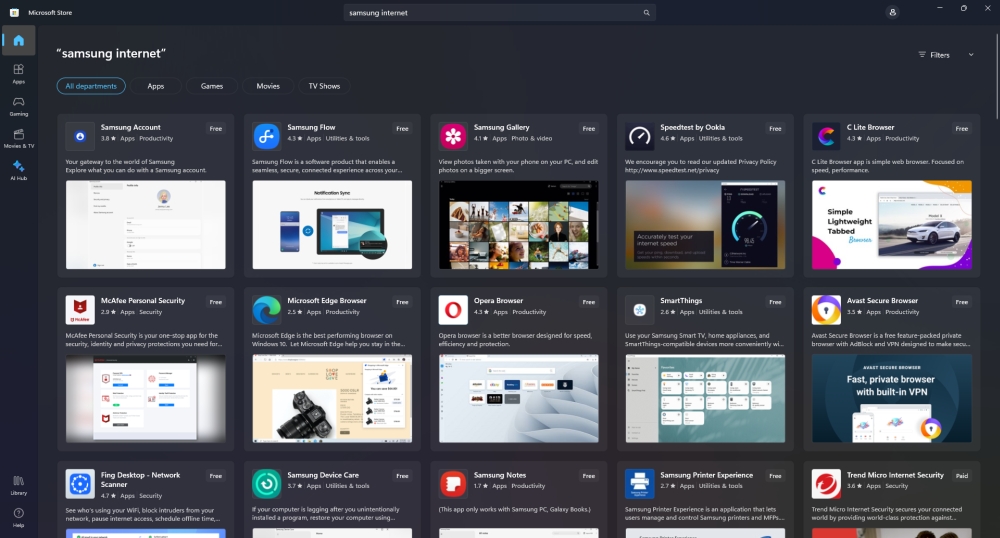The height and width of the screenshot is (538, 1000).
Task: Open the Microsoft Edge Browser title text
Action: (327, 301)
